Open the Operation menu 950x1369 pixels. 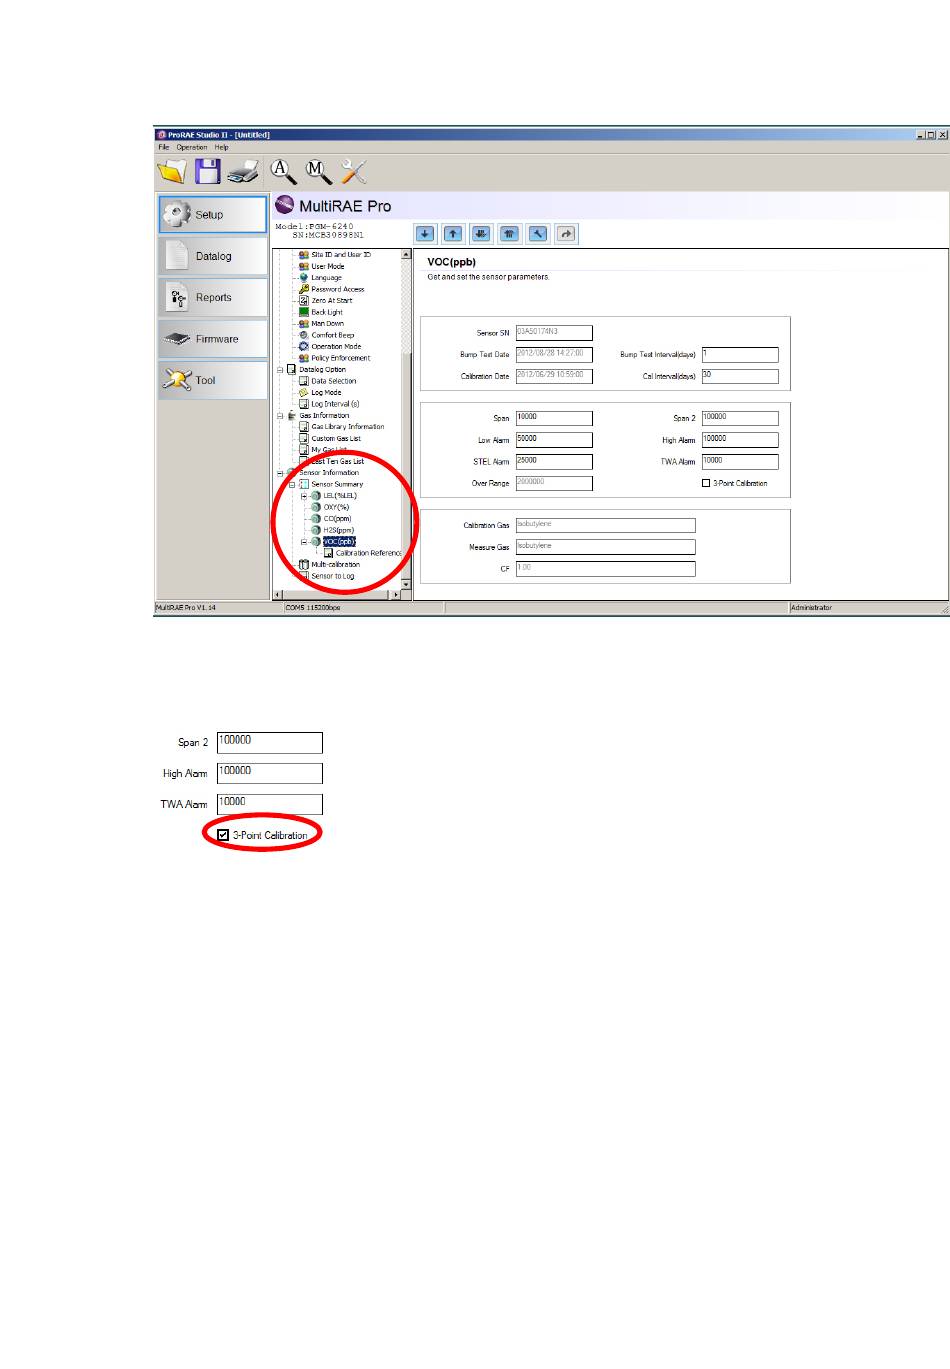click(192, 147)
